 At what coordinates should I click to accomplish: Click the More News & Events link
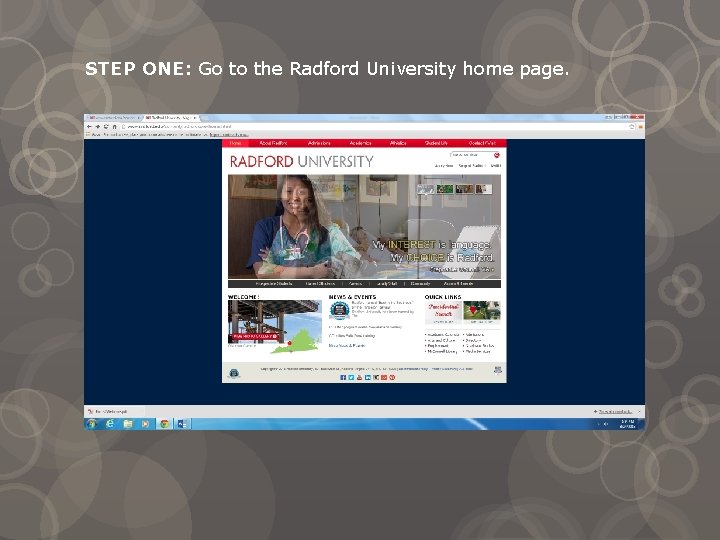pos(347,346)
